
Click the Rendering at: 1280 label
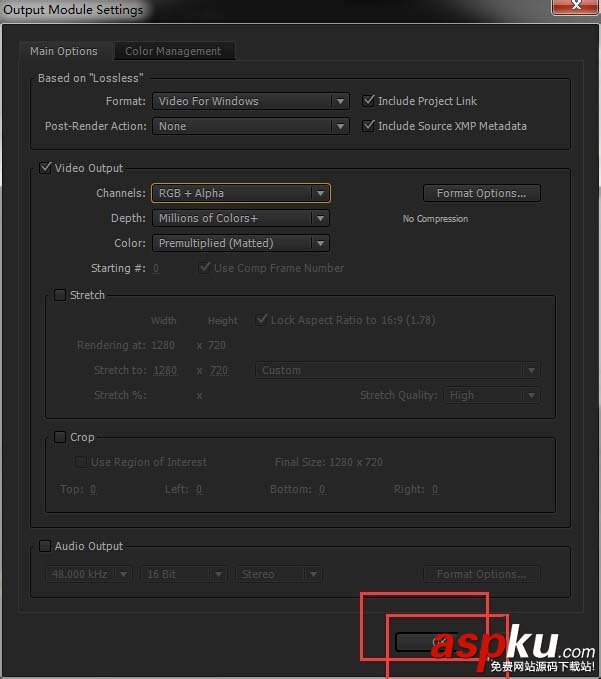coord(126,346)
